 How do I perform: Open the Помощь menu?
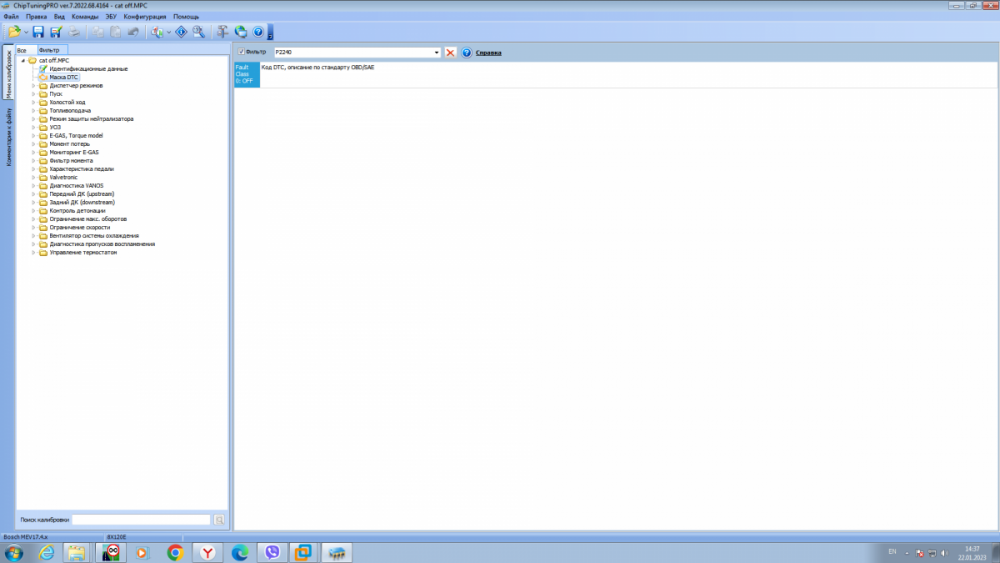186,17
